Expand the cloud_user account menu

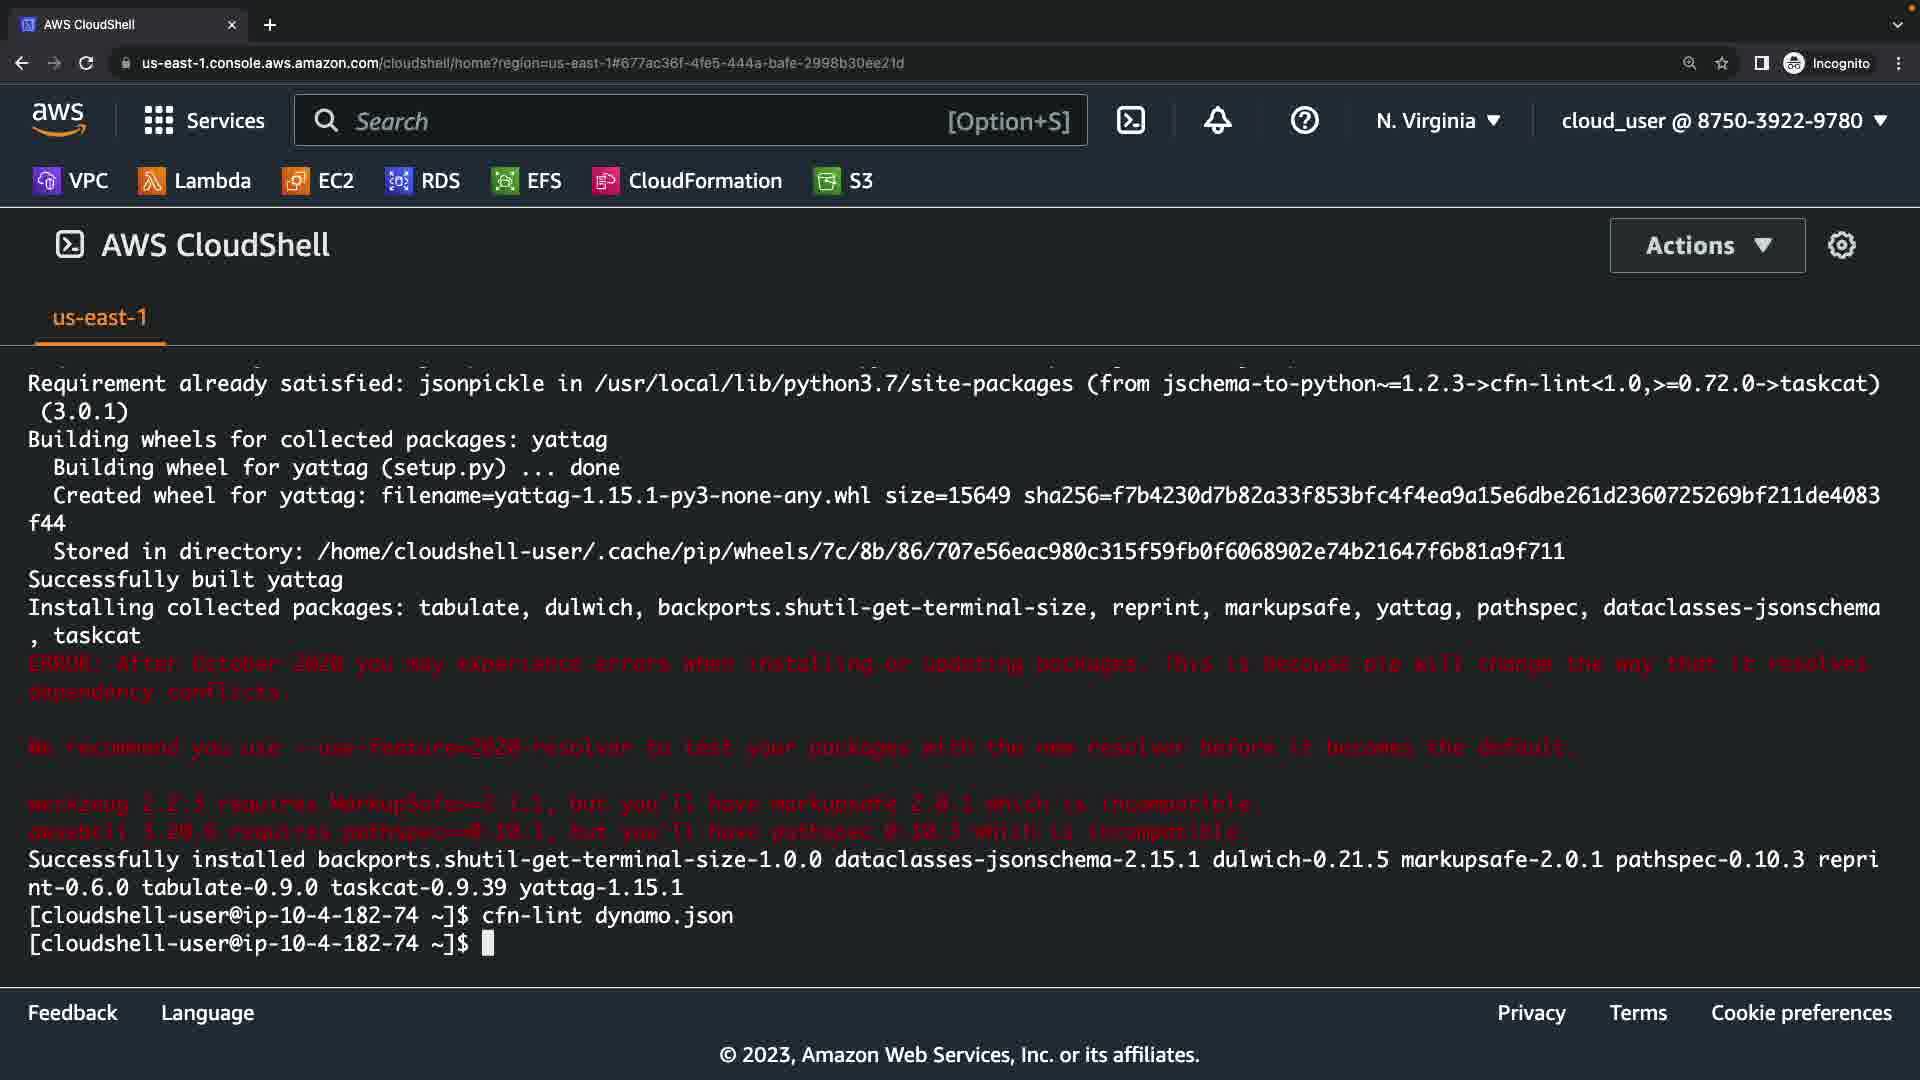coord(1724,121)
